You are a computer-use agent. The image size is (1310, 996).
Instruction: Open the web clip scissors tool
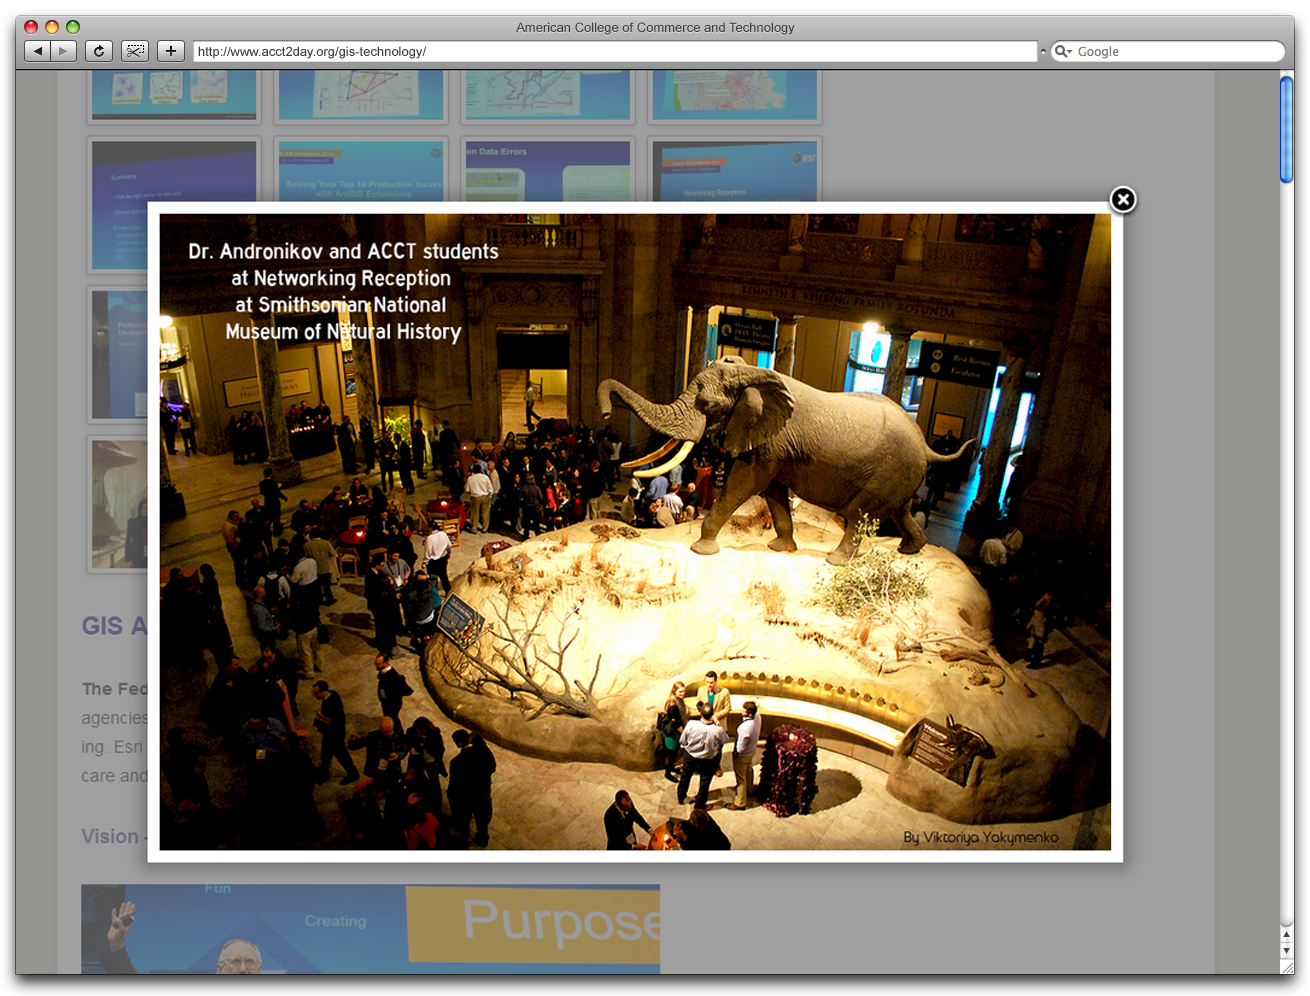[135, 51]
